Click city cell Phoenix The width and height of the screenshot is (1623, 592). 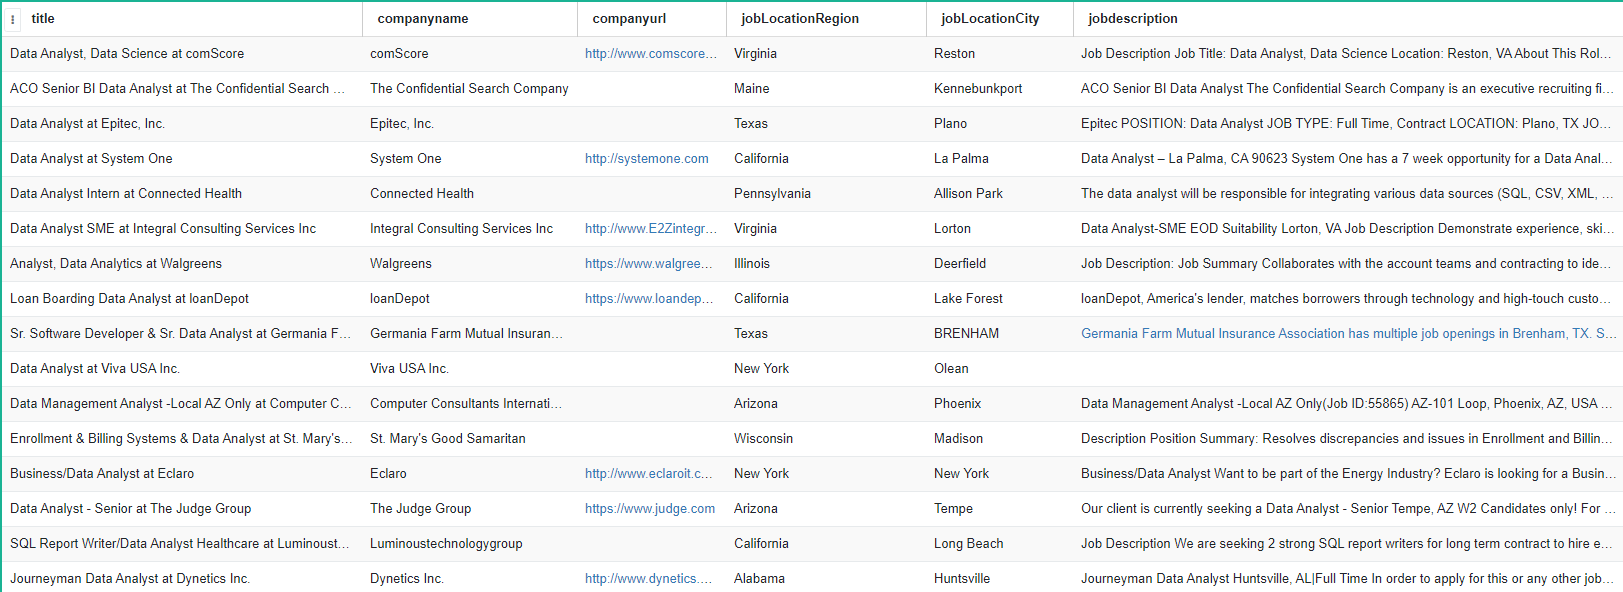point(957,404)
